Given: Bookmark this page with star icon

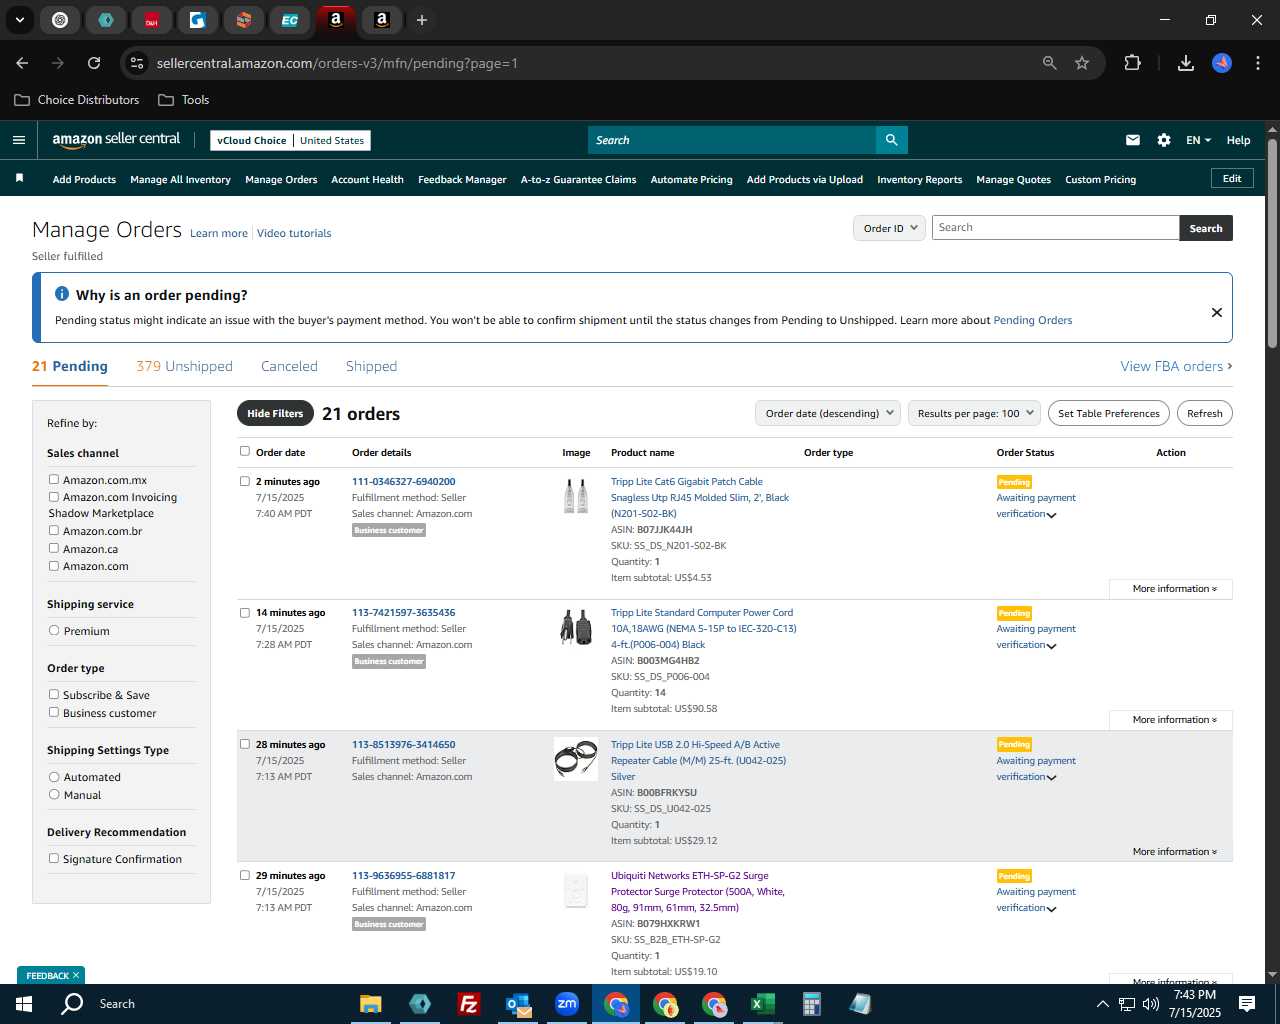Looking at the screenshot, I should click(x=1082, y=63).
